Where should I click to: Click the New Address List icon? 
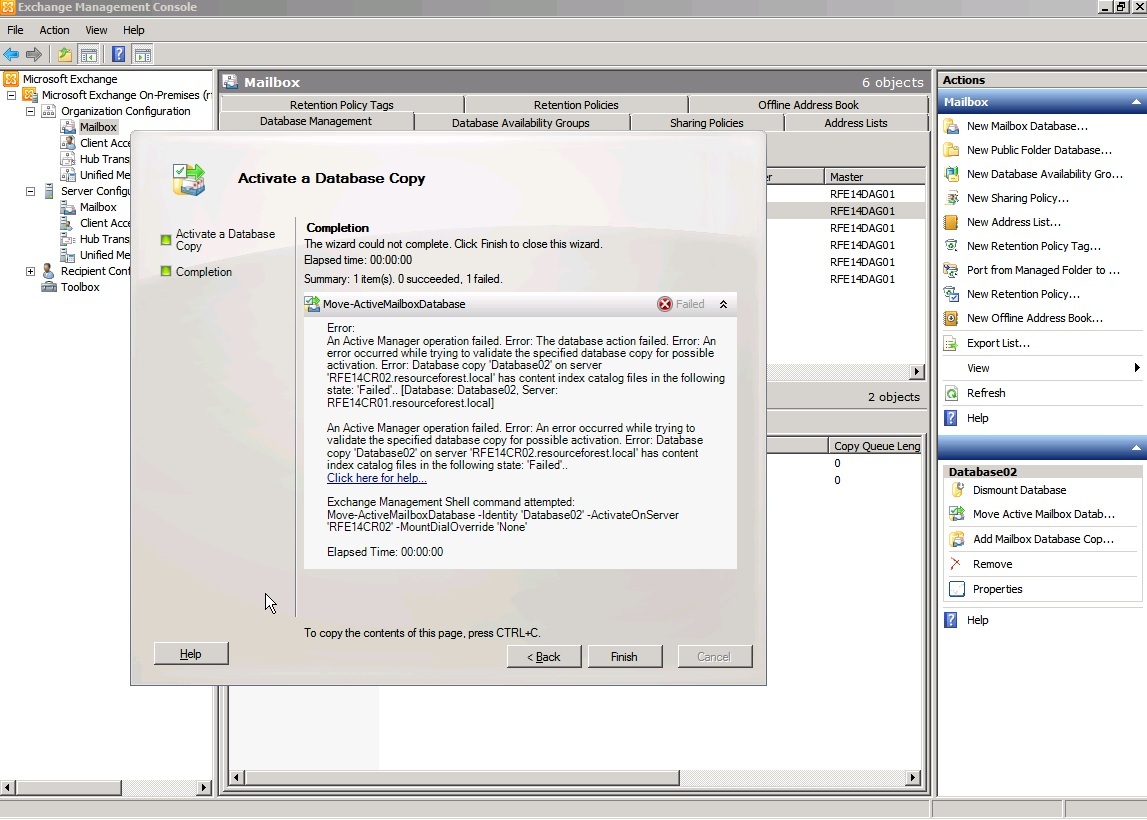click(x=951, y=222)
